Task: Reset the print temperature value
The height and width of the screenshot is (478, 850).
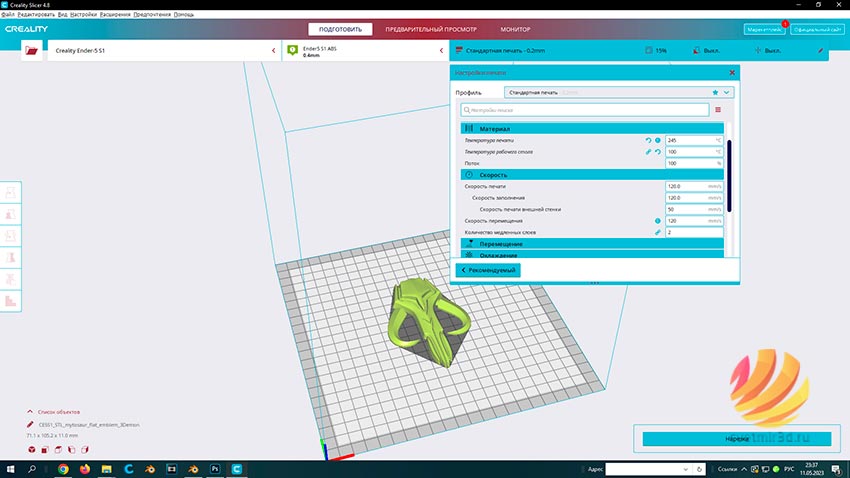Action: pyautogui.click(x=648, y=140)
